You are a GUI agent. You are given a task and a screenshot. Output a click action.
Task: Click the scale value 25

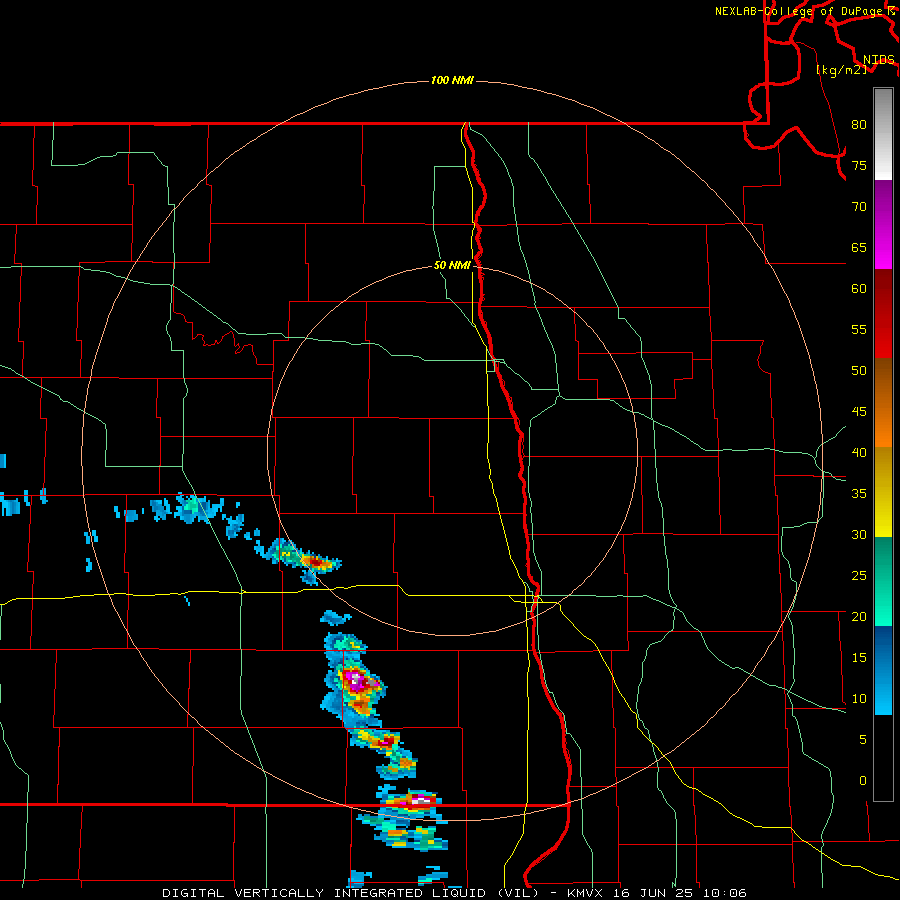[x=859, y=575]
